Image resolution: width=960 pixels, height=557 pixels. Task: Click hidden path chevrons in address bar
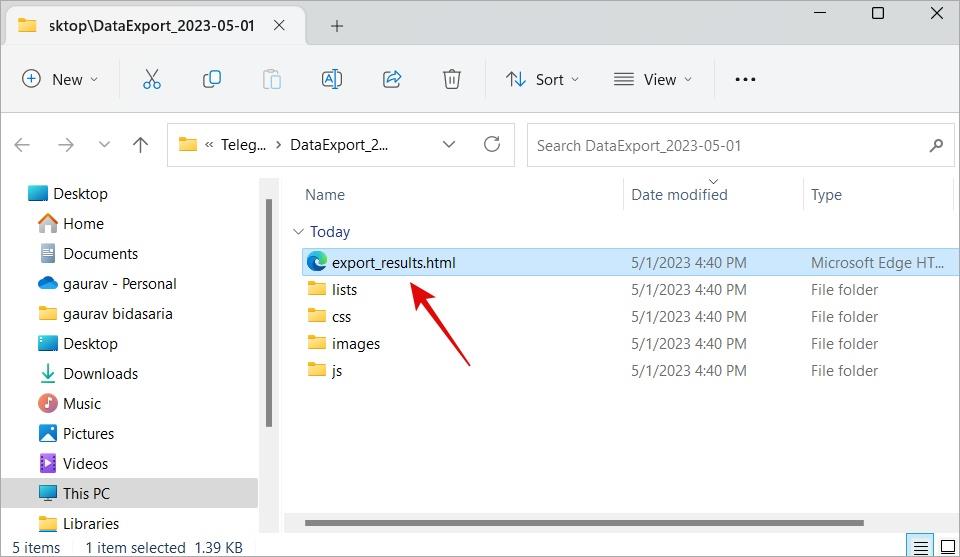[209, 145]
